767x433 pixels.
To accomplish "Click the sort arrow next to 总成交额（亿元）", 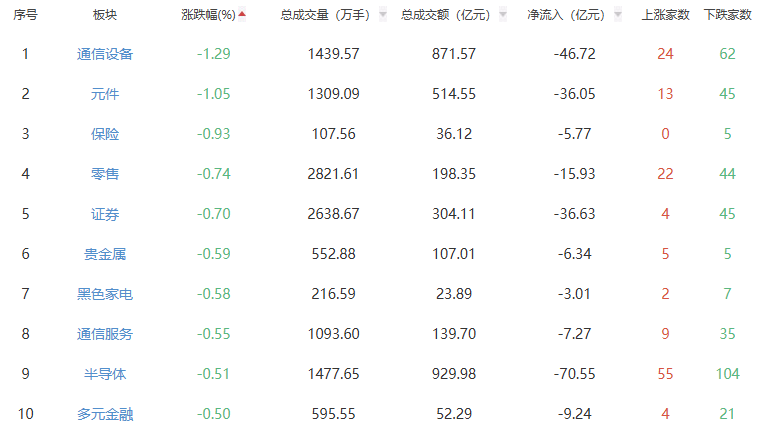I will (x=502, y=16).
